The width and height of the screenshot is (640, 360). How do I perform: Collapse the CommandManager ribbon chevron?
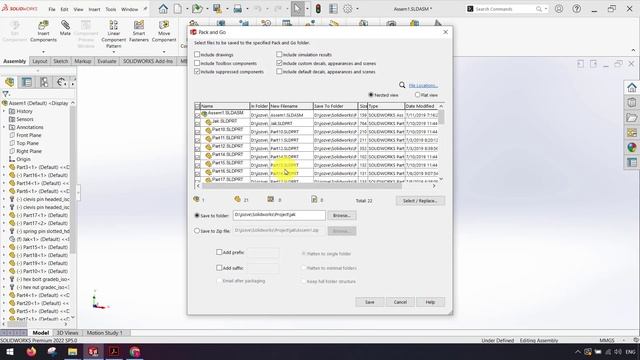coord(633,50)
